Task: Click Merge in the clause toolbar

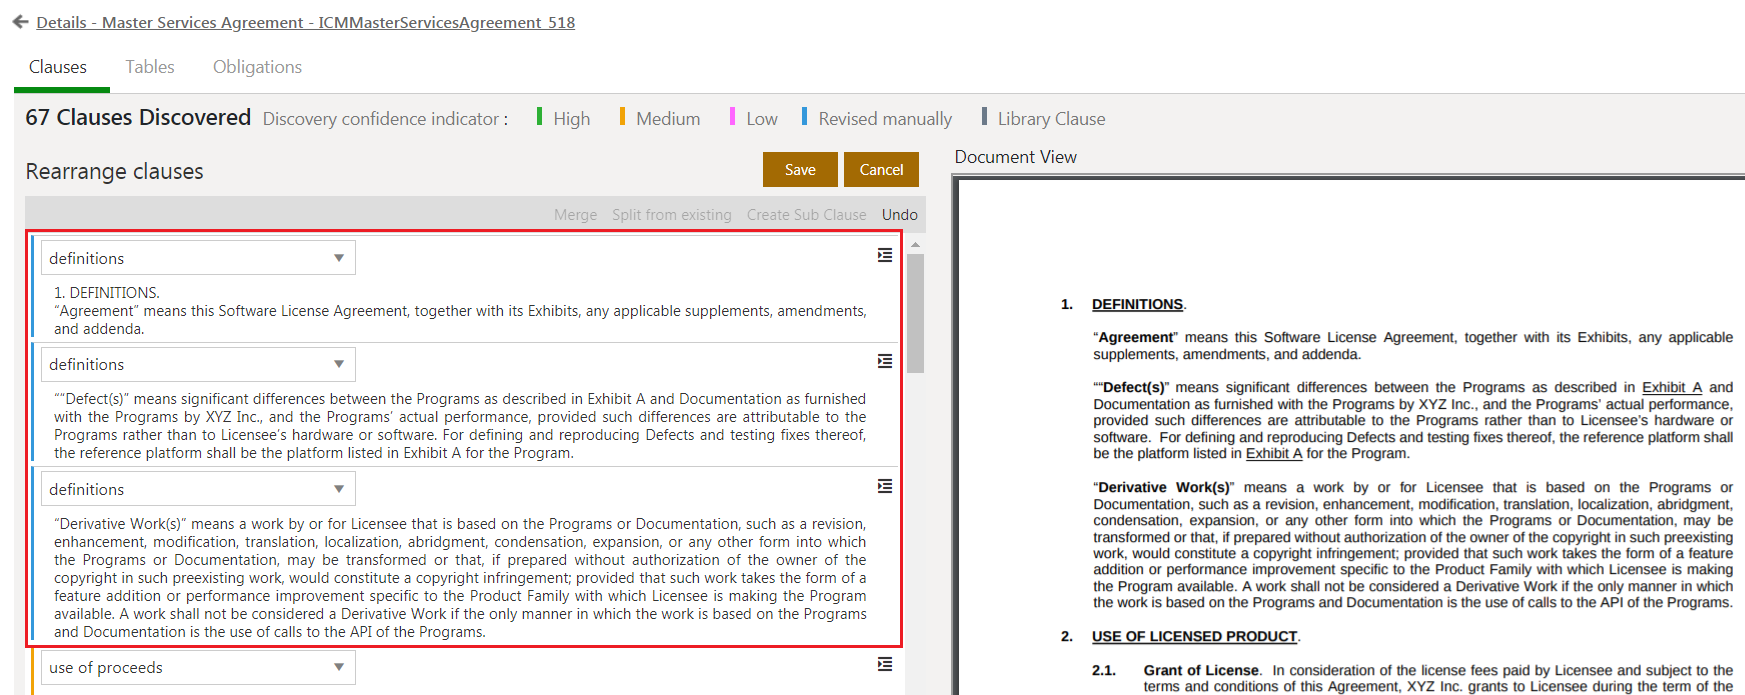Action: 575,215
